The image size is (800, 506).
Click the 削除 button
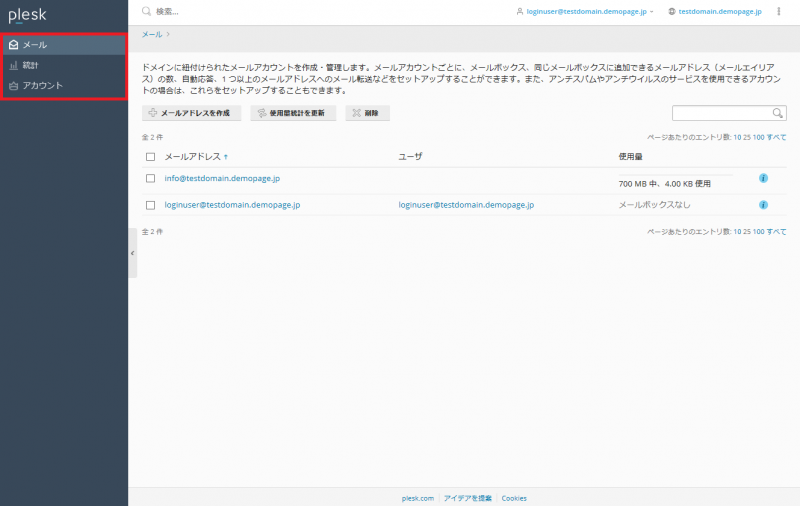click(367, 113)
